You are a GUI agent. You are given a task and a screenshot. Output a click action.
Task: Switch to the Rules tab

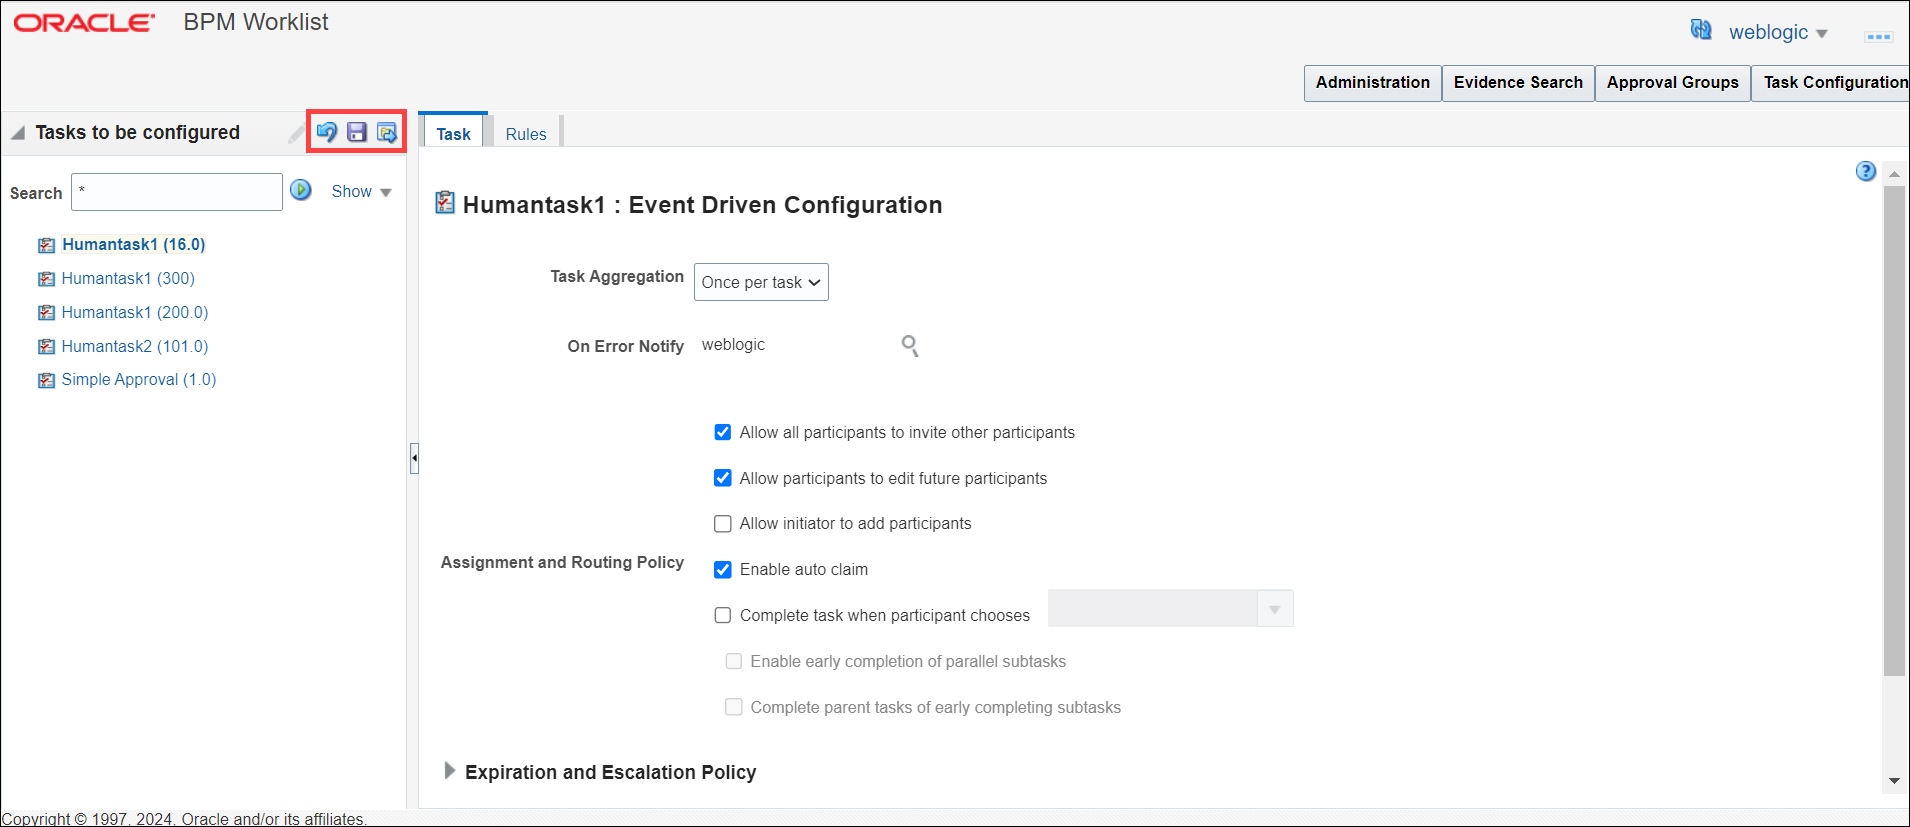(526, 134)
